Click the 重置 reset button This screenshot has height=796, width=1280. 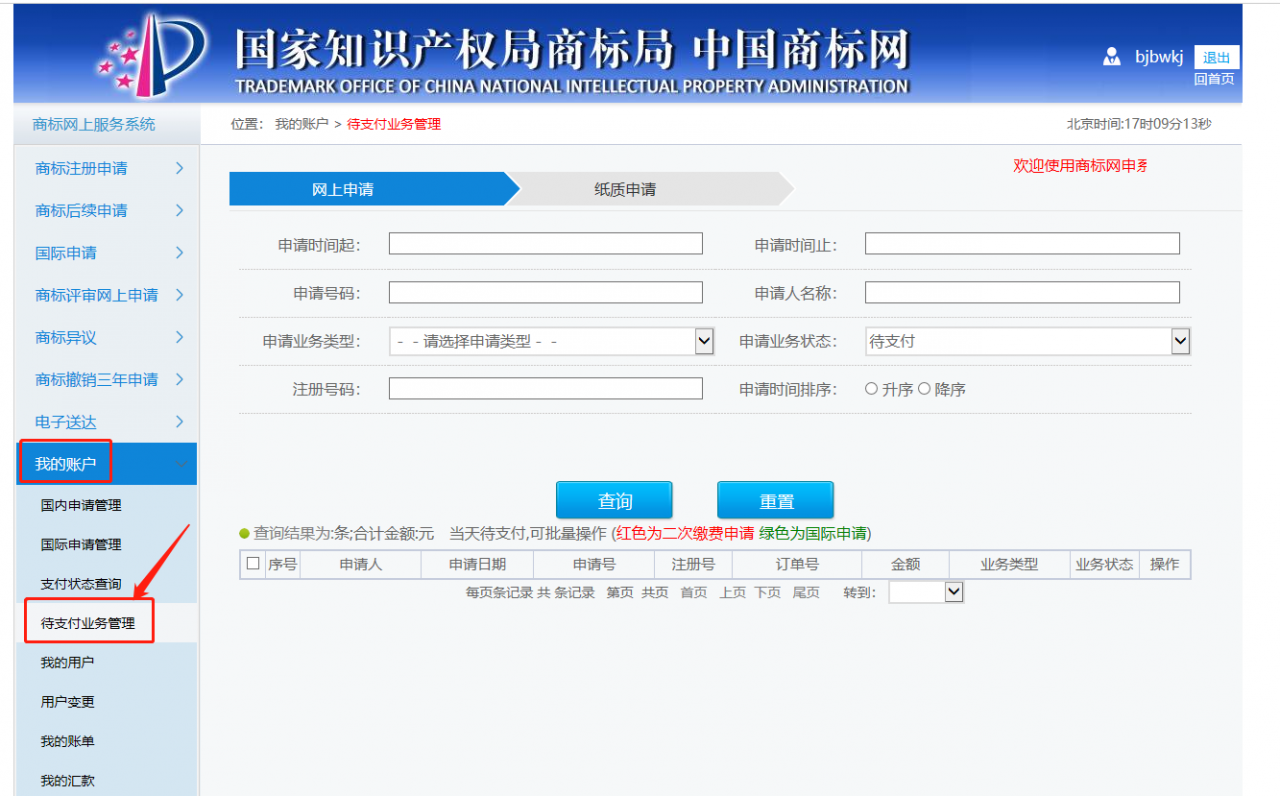pos(775,499)
